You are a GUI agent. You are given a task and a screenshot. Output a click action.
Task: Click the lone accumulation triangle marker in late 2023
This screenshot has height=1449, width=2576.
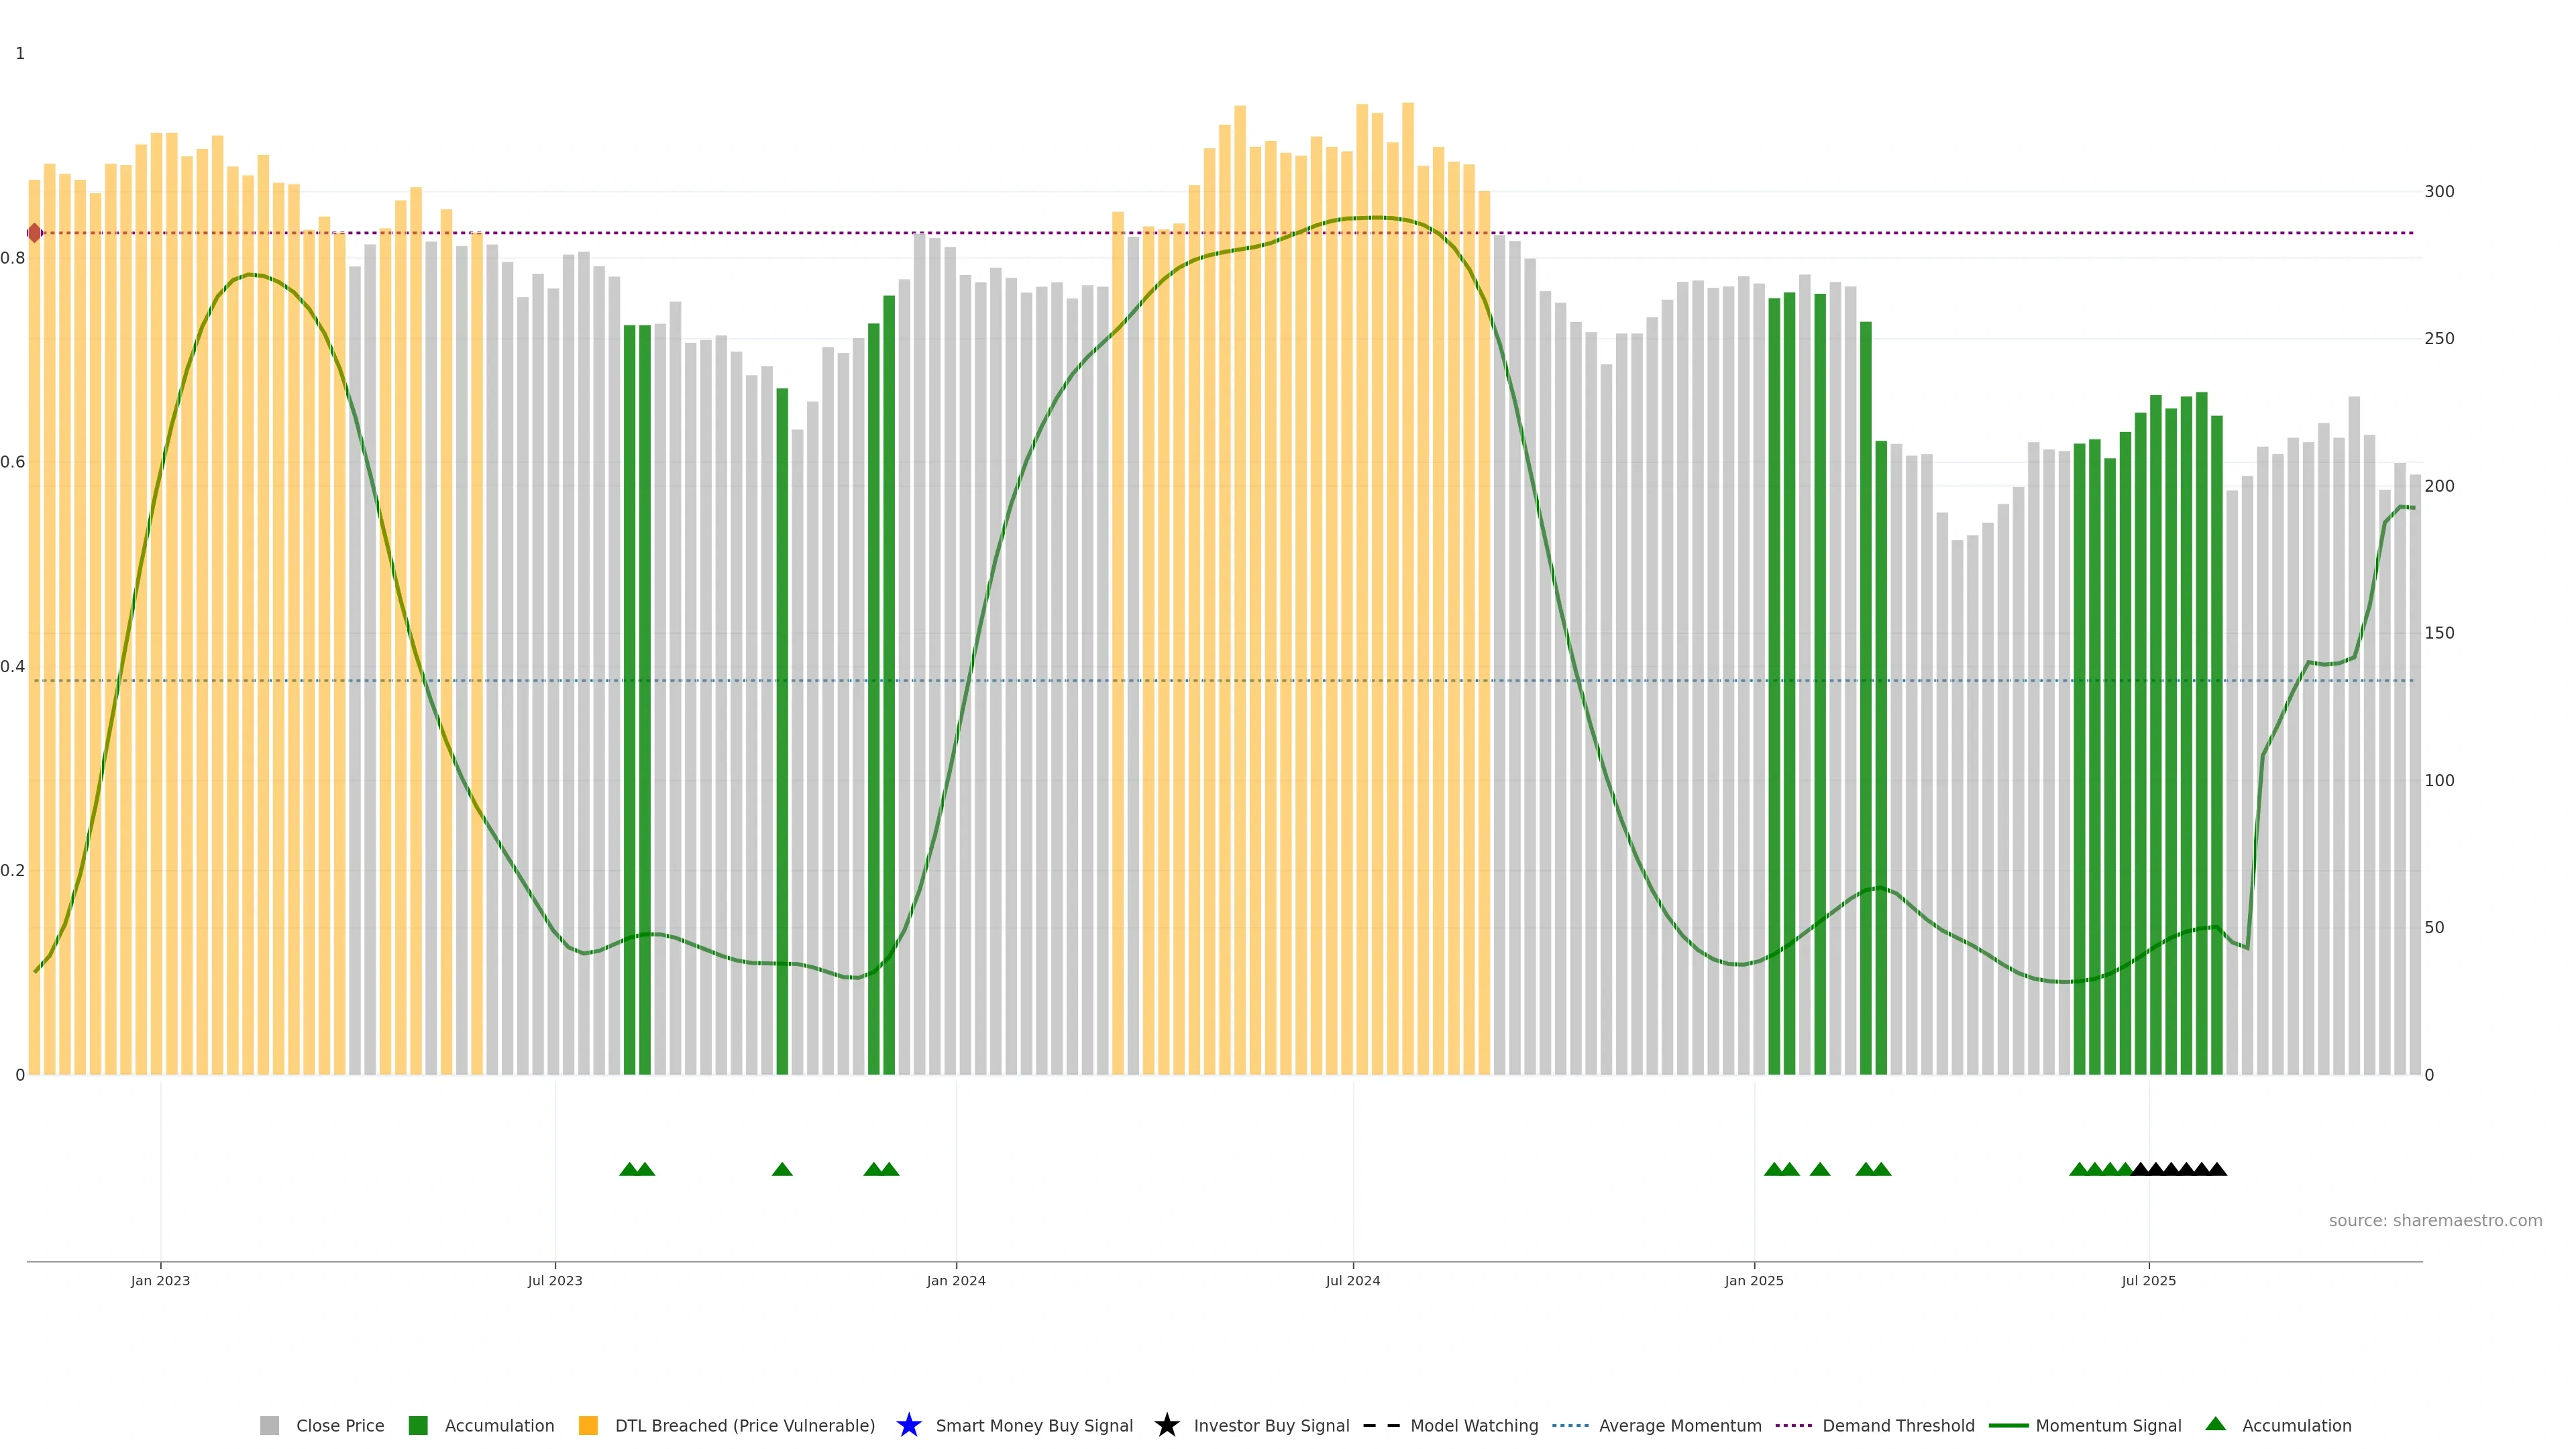coord(782,1169)
